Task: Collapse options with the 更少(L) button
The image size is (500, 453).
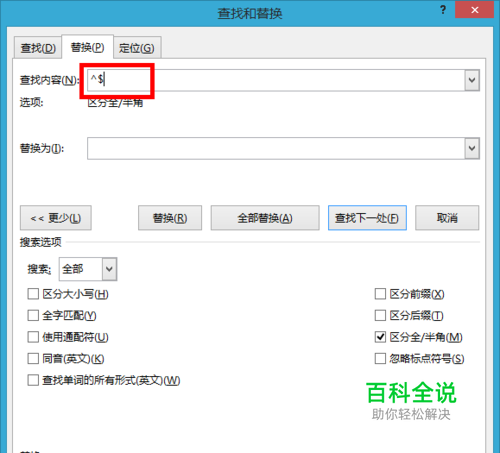Action: (x=56, y=218)
